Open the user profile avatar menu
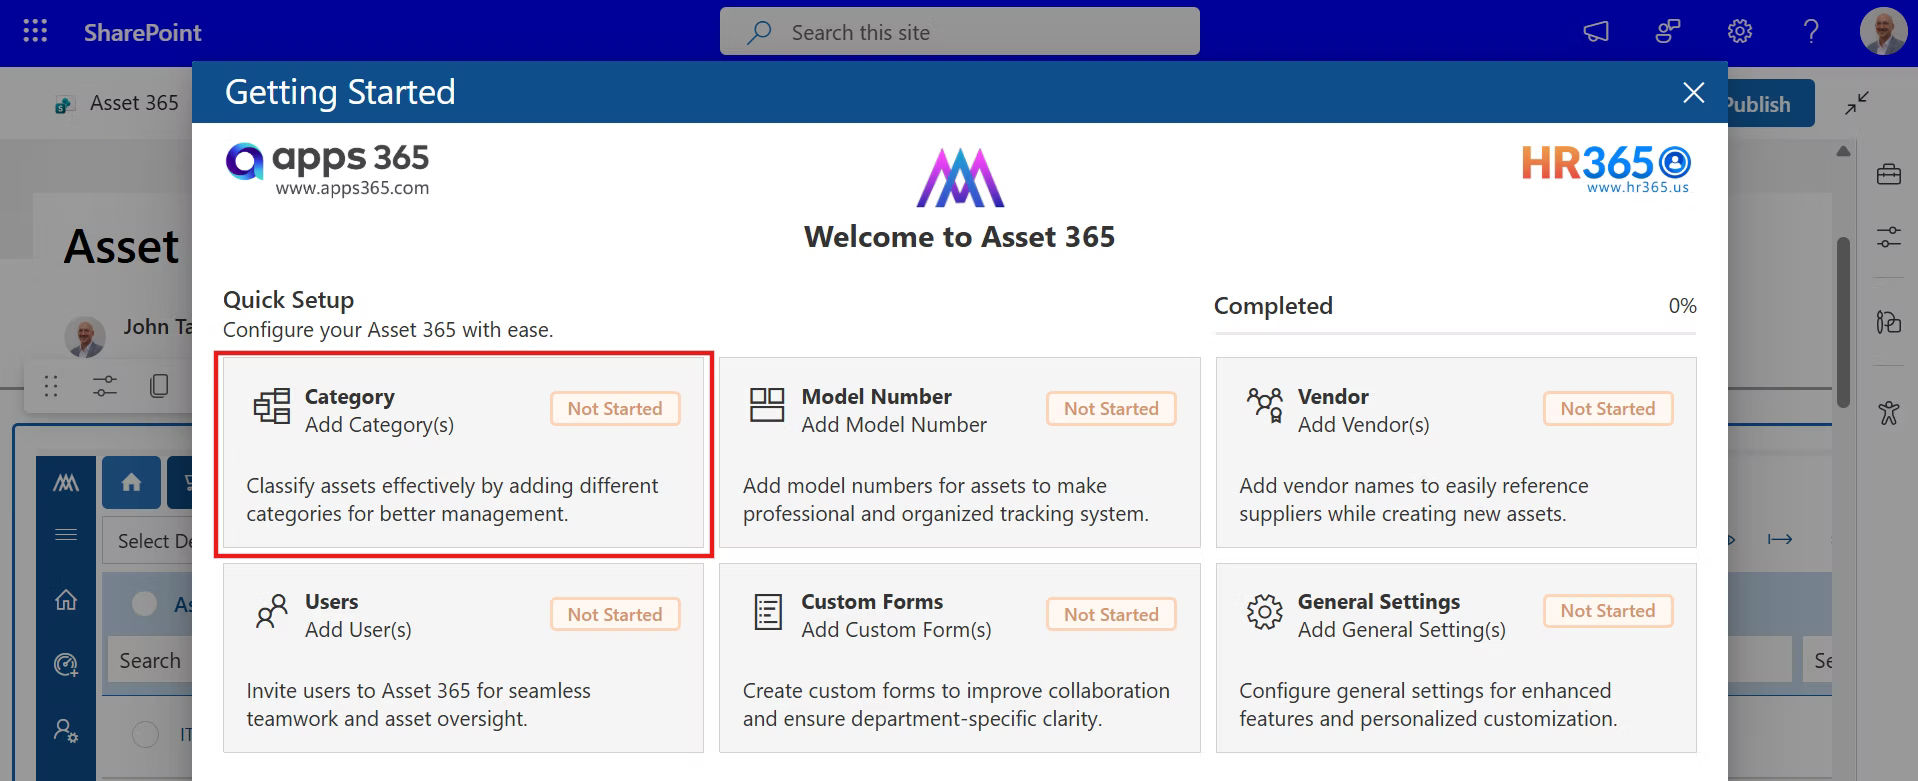1918x781 pixels. [1882, 32]
